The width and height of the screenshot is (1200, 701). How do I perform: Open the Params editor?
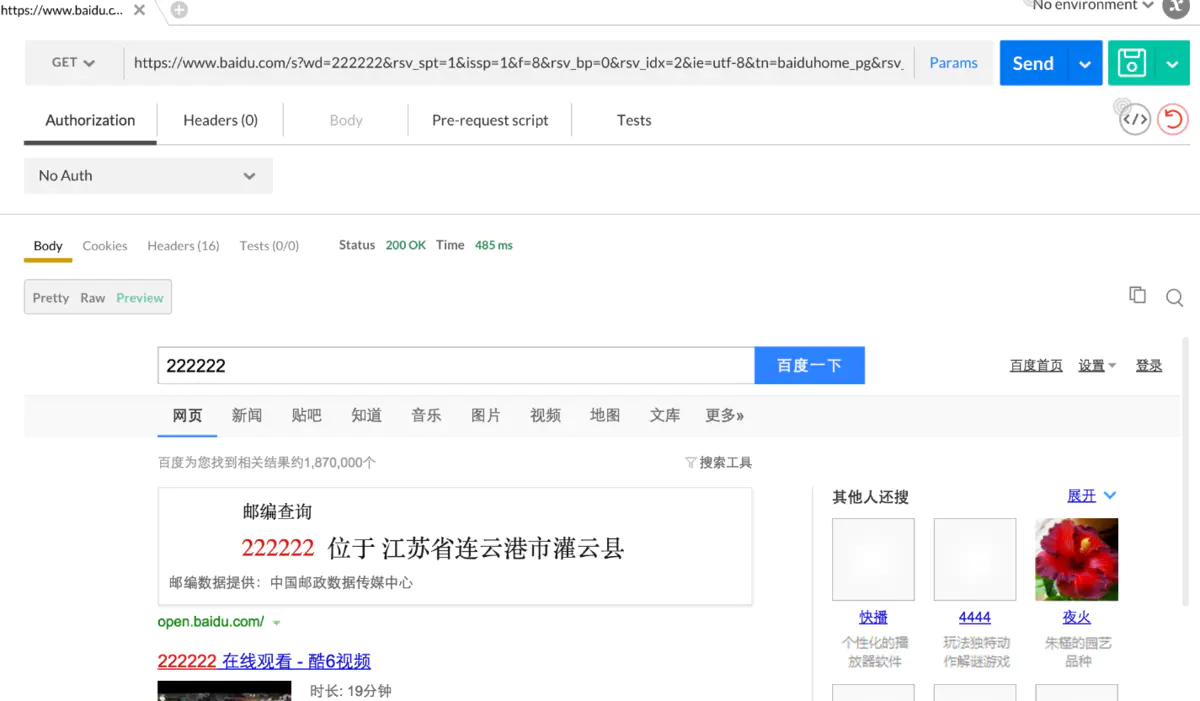[x=953, y=62]
